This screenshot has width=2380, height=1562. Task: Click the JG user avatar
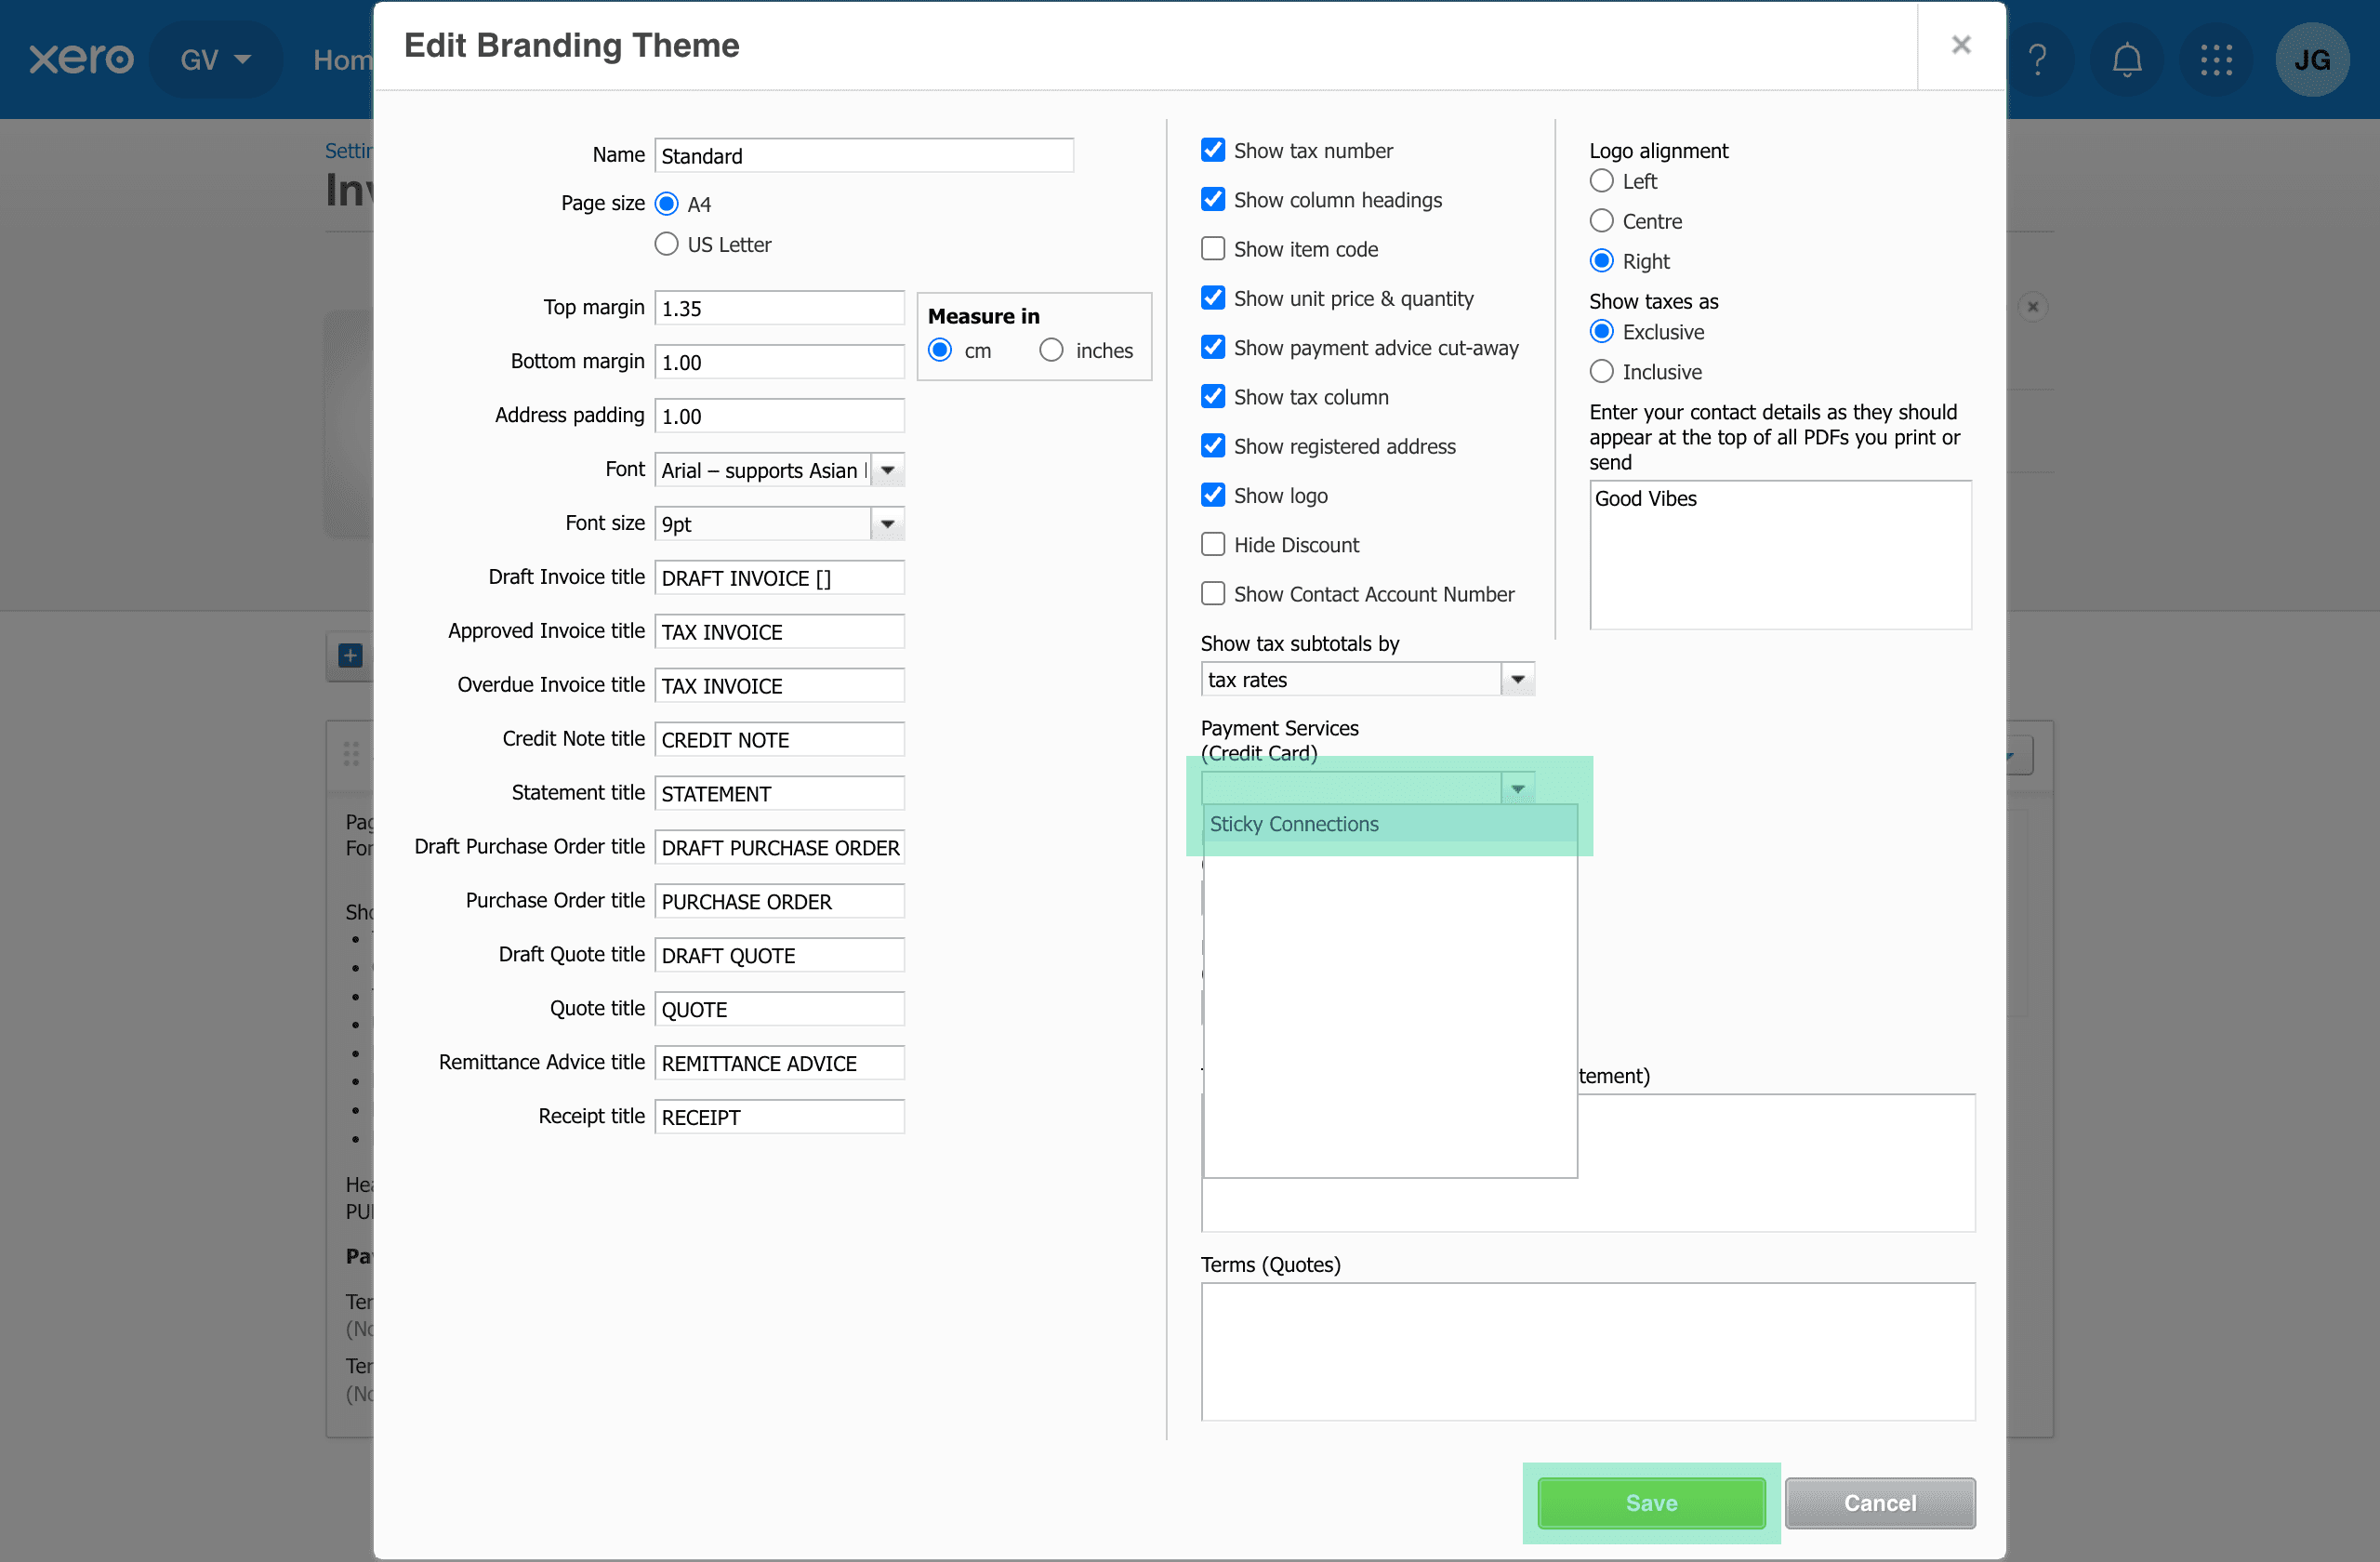2311,60
